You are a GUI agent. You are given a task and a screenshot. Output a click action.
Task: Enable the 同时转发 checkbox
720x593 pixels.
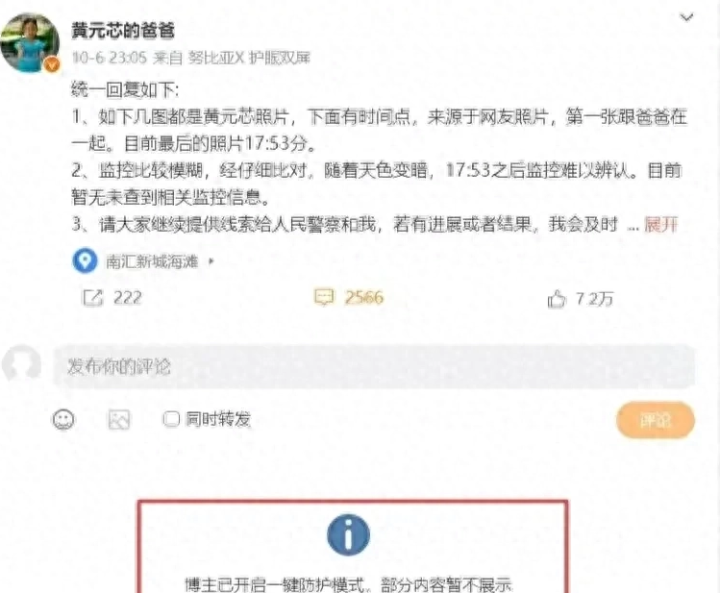click(x=171, y=419)
